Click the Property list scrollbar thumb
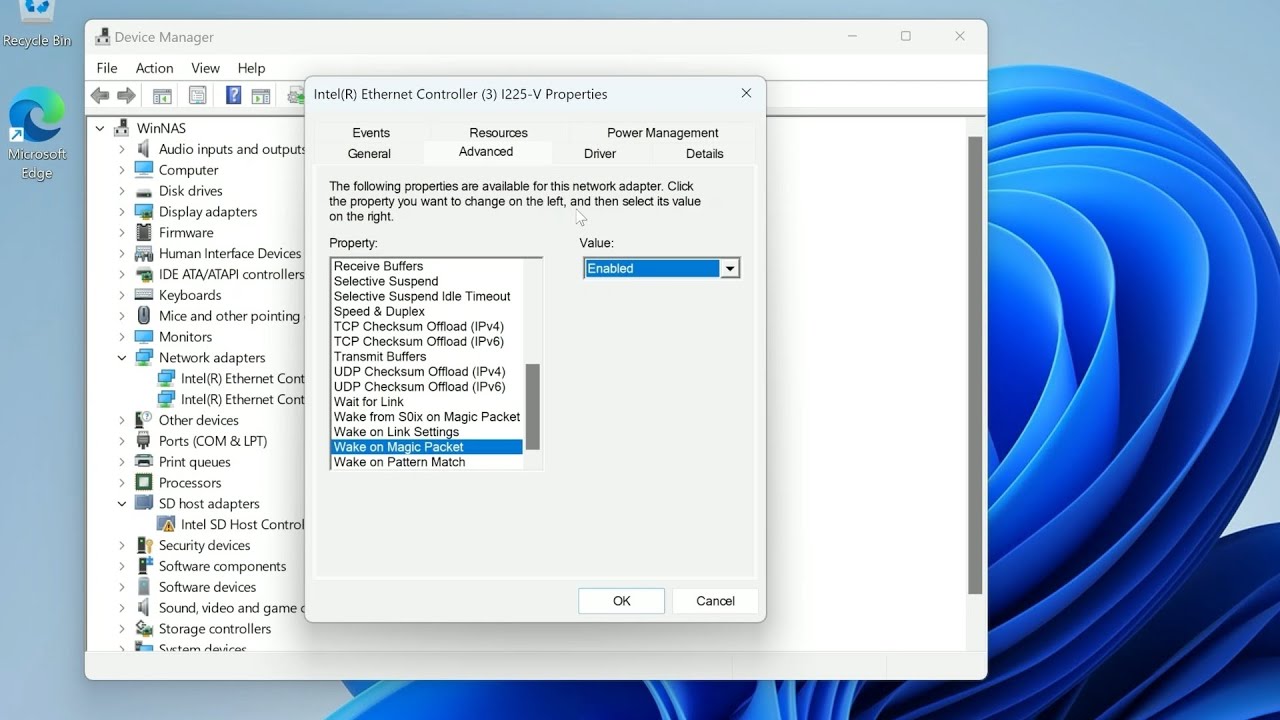 pos(533,407)
